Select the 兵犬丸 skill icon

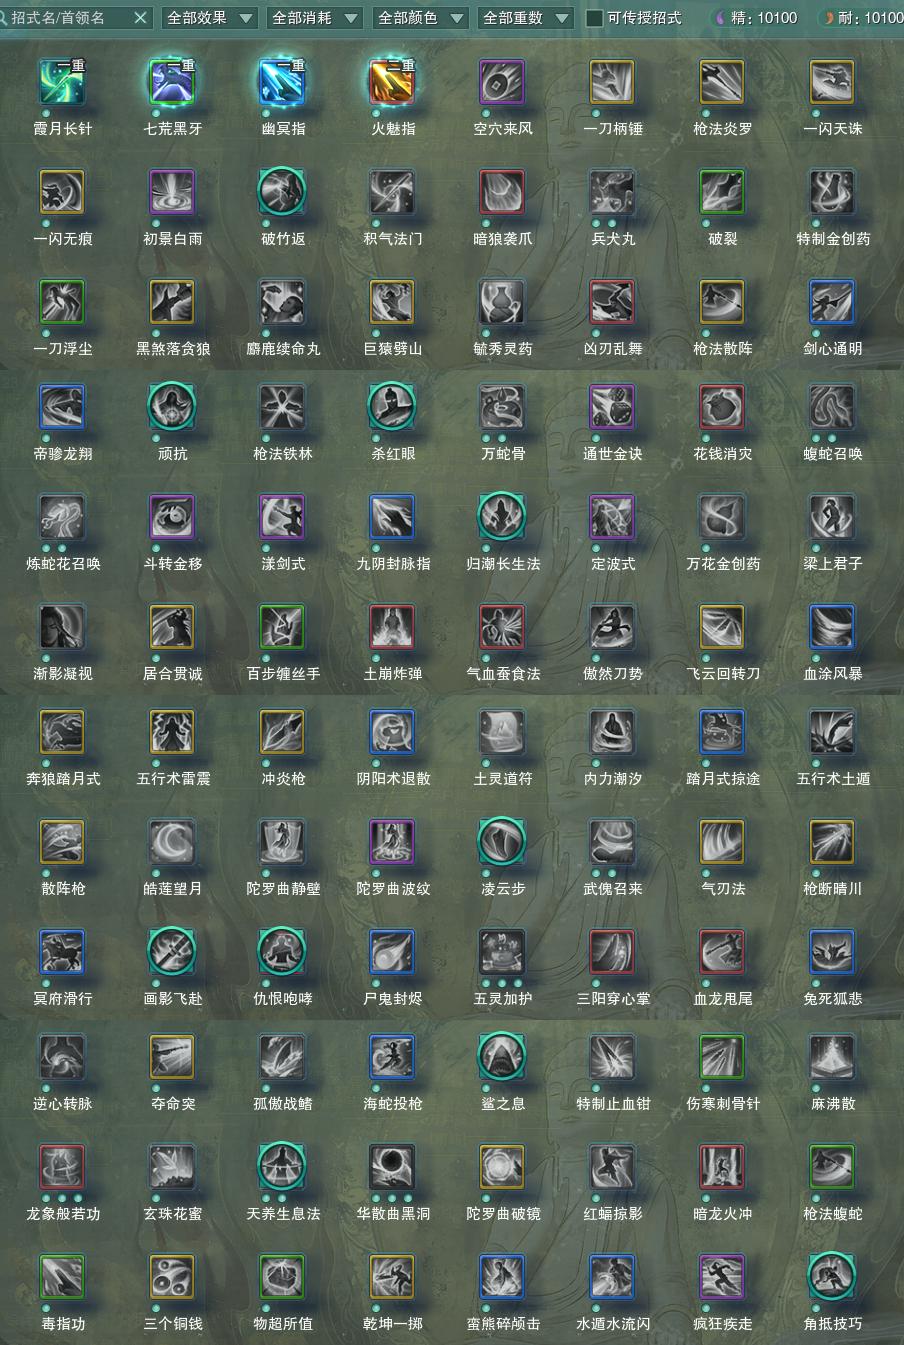(x=613, y=193)
